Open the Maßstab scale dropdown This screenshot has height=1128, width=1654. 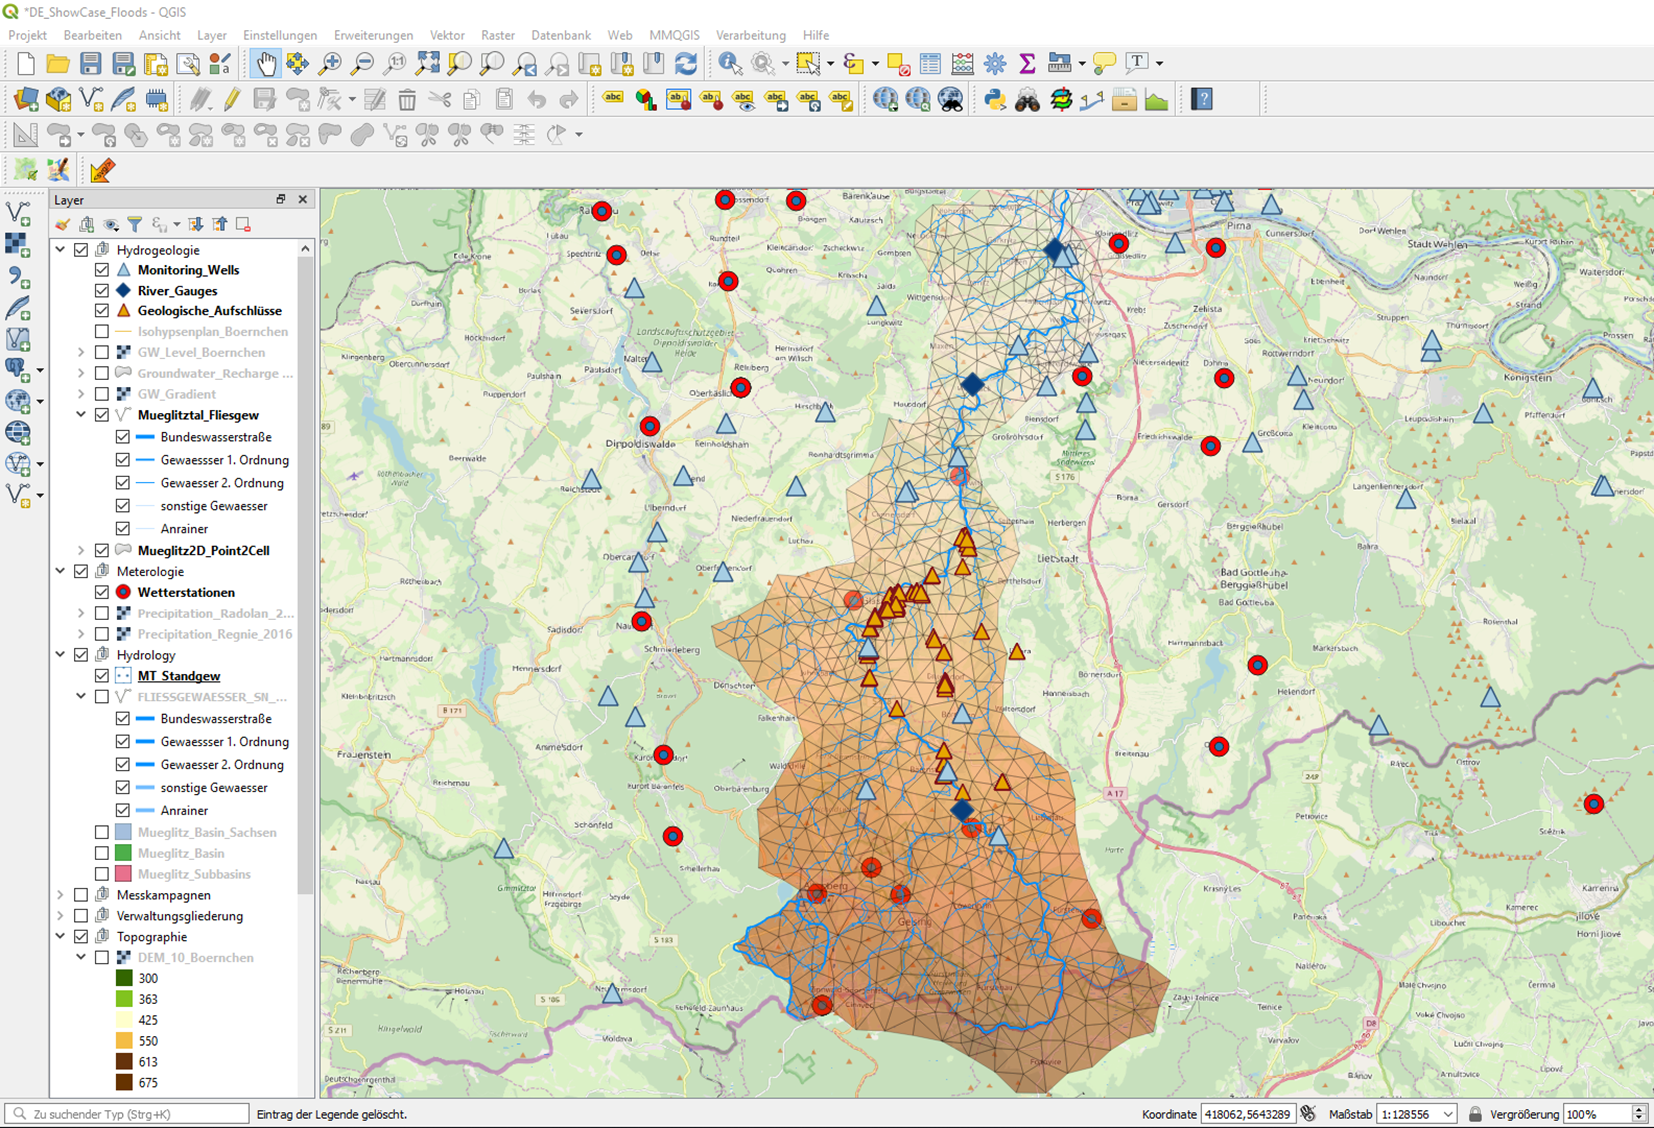tap(1447, 1114)
